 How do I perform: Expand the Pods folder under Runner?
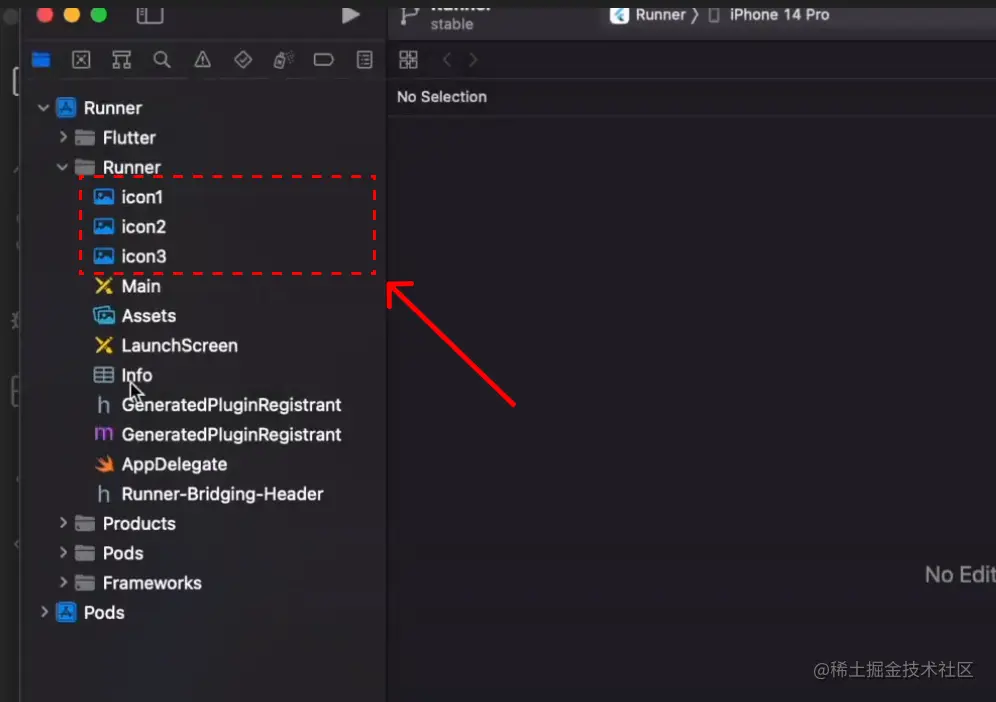coord(63,553)
